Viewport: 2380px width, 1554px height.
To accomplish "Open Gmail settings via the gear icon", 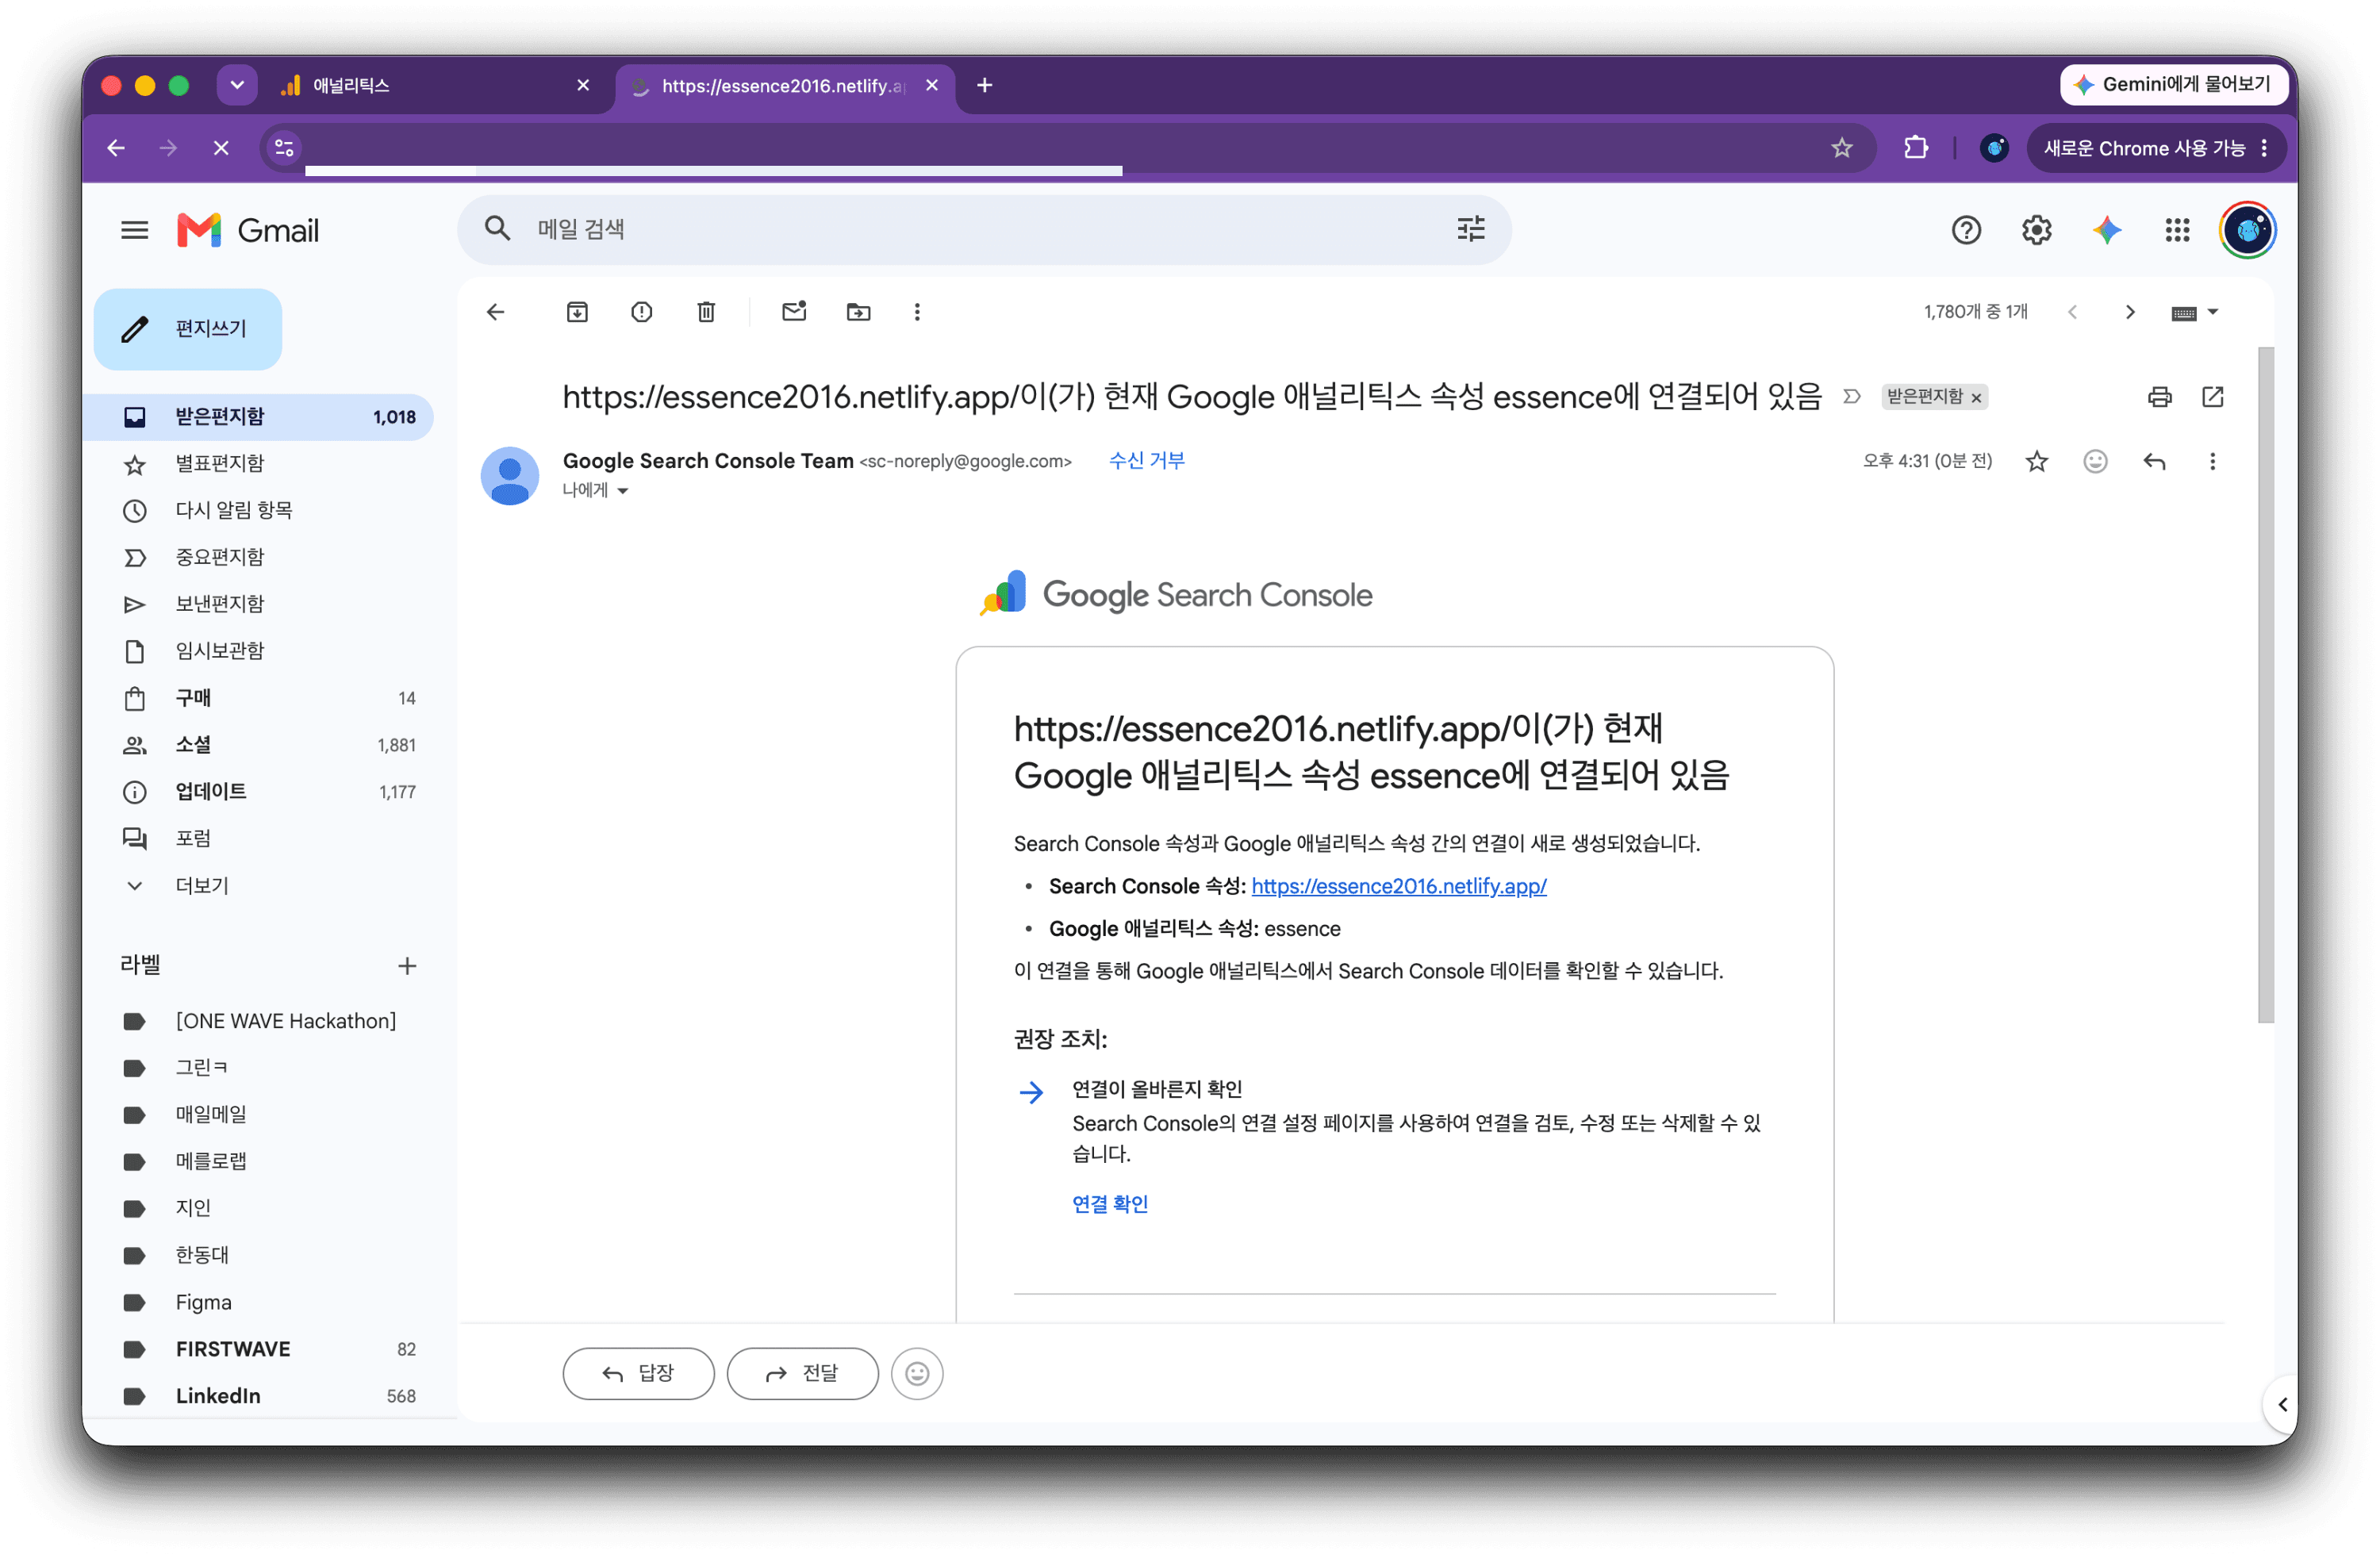I will point(2036,230).
